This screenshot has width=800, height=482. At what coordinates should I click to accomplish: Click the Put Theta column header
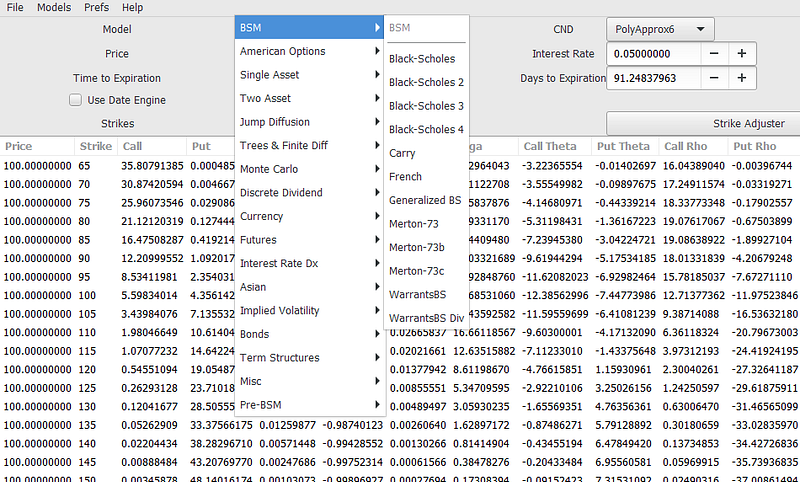click(x=625, y=146)
